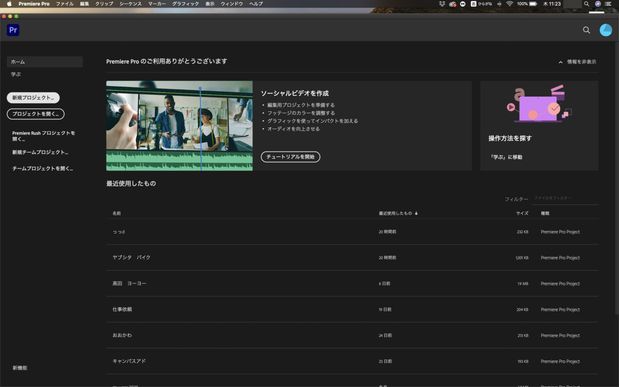Click the 新機能 link at the sidebar bottom
This screenshot has height=387, width=619.
[x=20, y=368]
